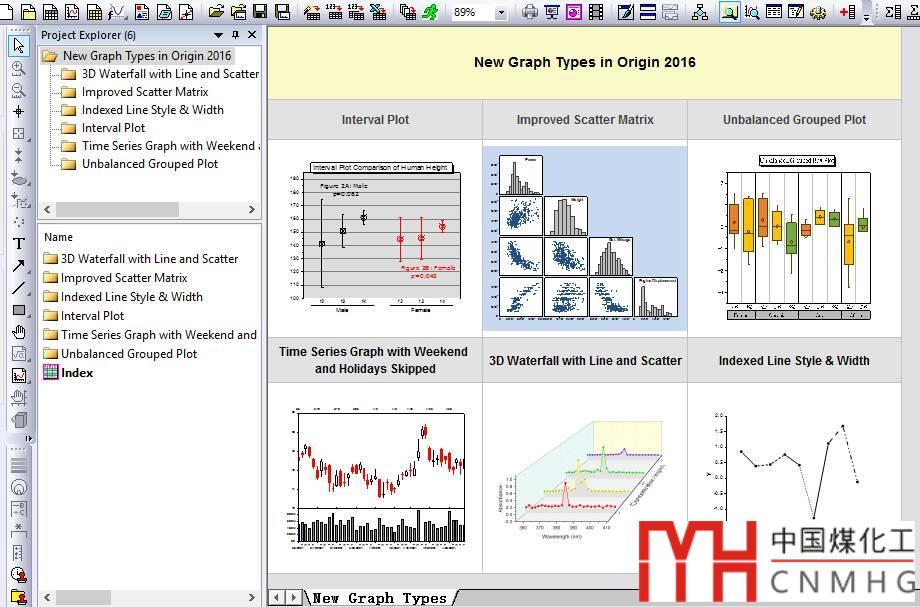Click the Save Project icon
The width and height of the screenshot is (920, 607).
[260, 12]
